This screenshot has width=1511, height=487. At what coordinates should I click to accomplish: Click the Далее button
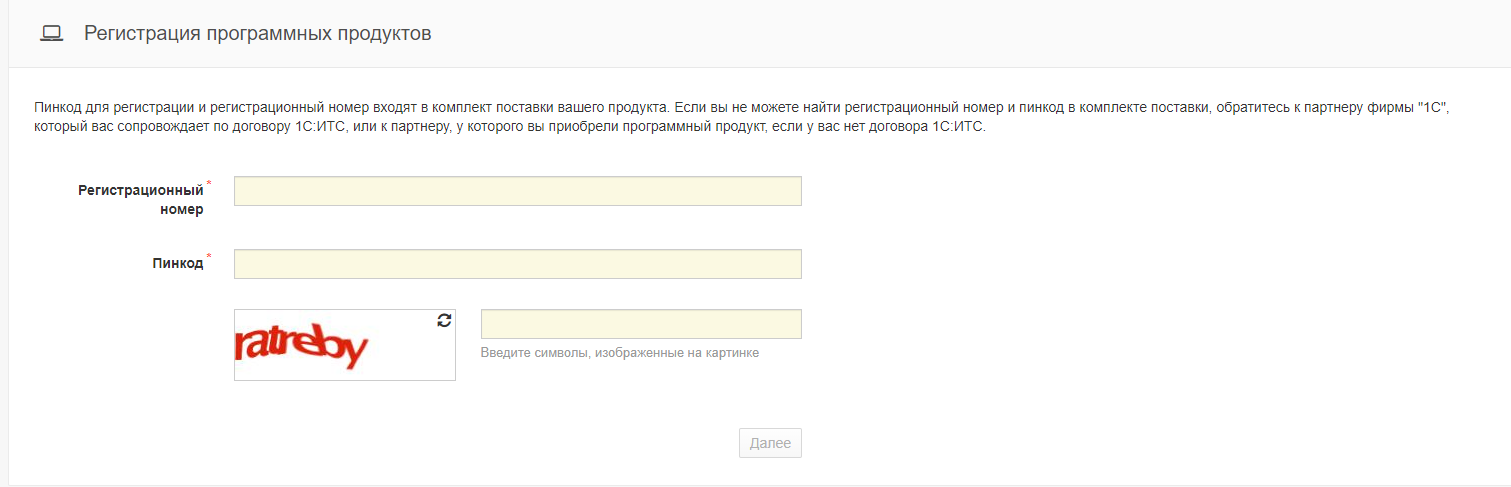coord(770,443)
